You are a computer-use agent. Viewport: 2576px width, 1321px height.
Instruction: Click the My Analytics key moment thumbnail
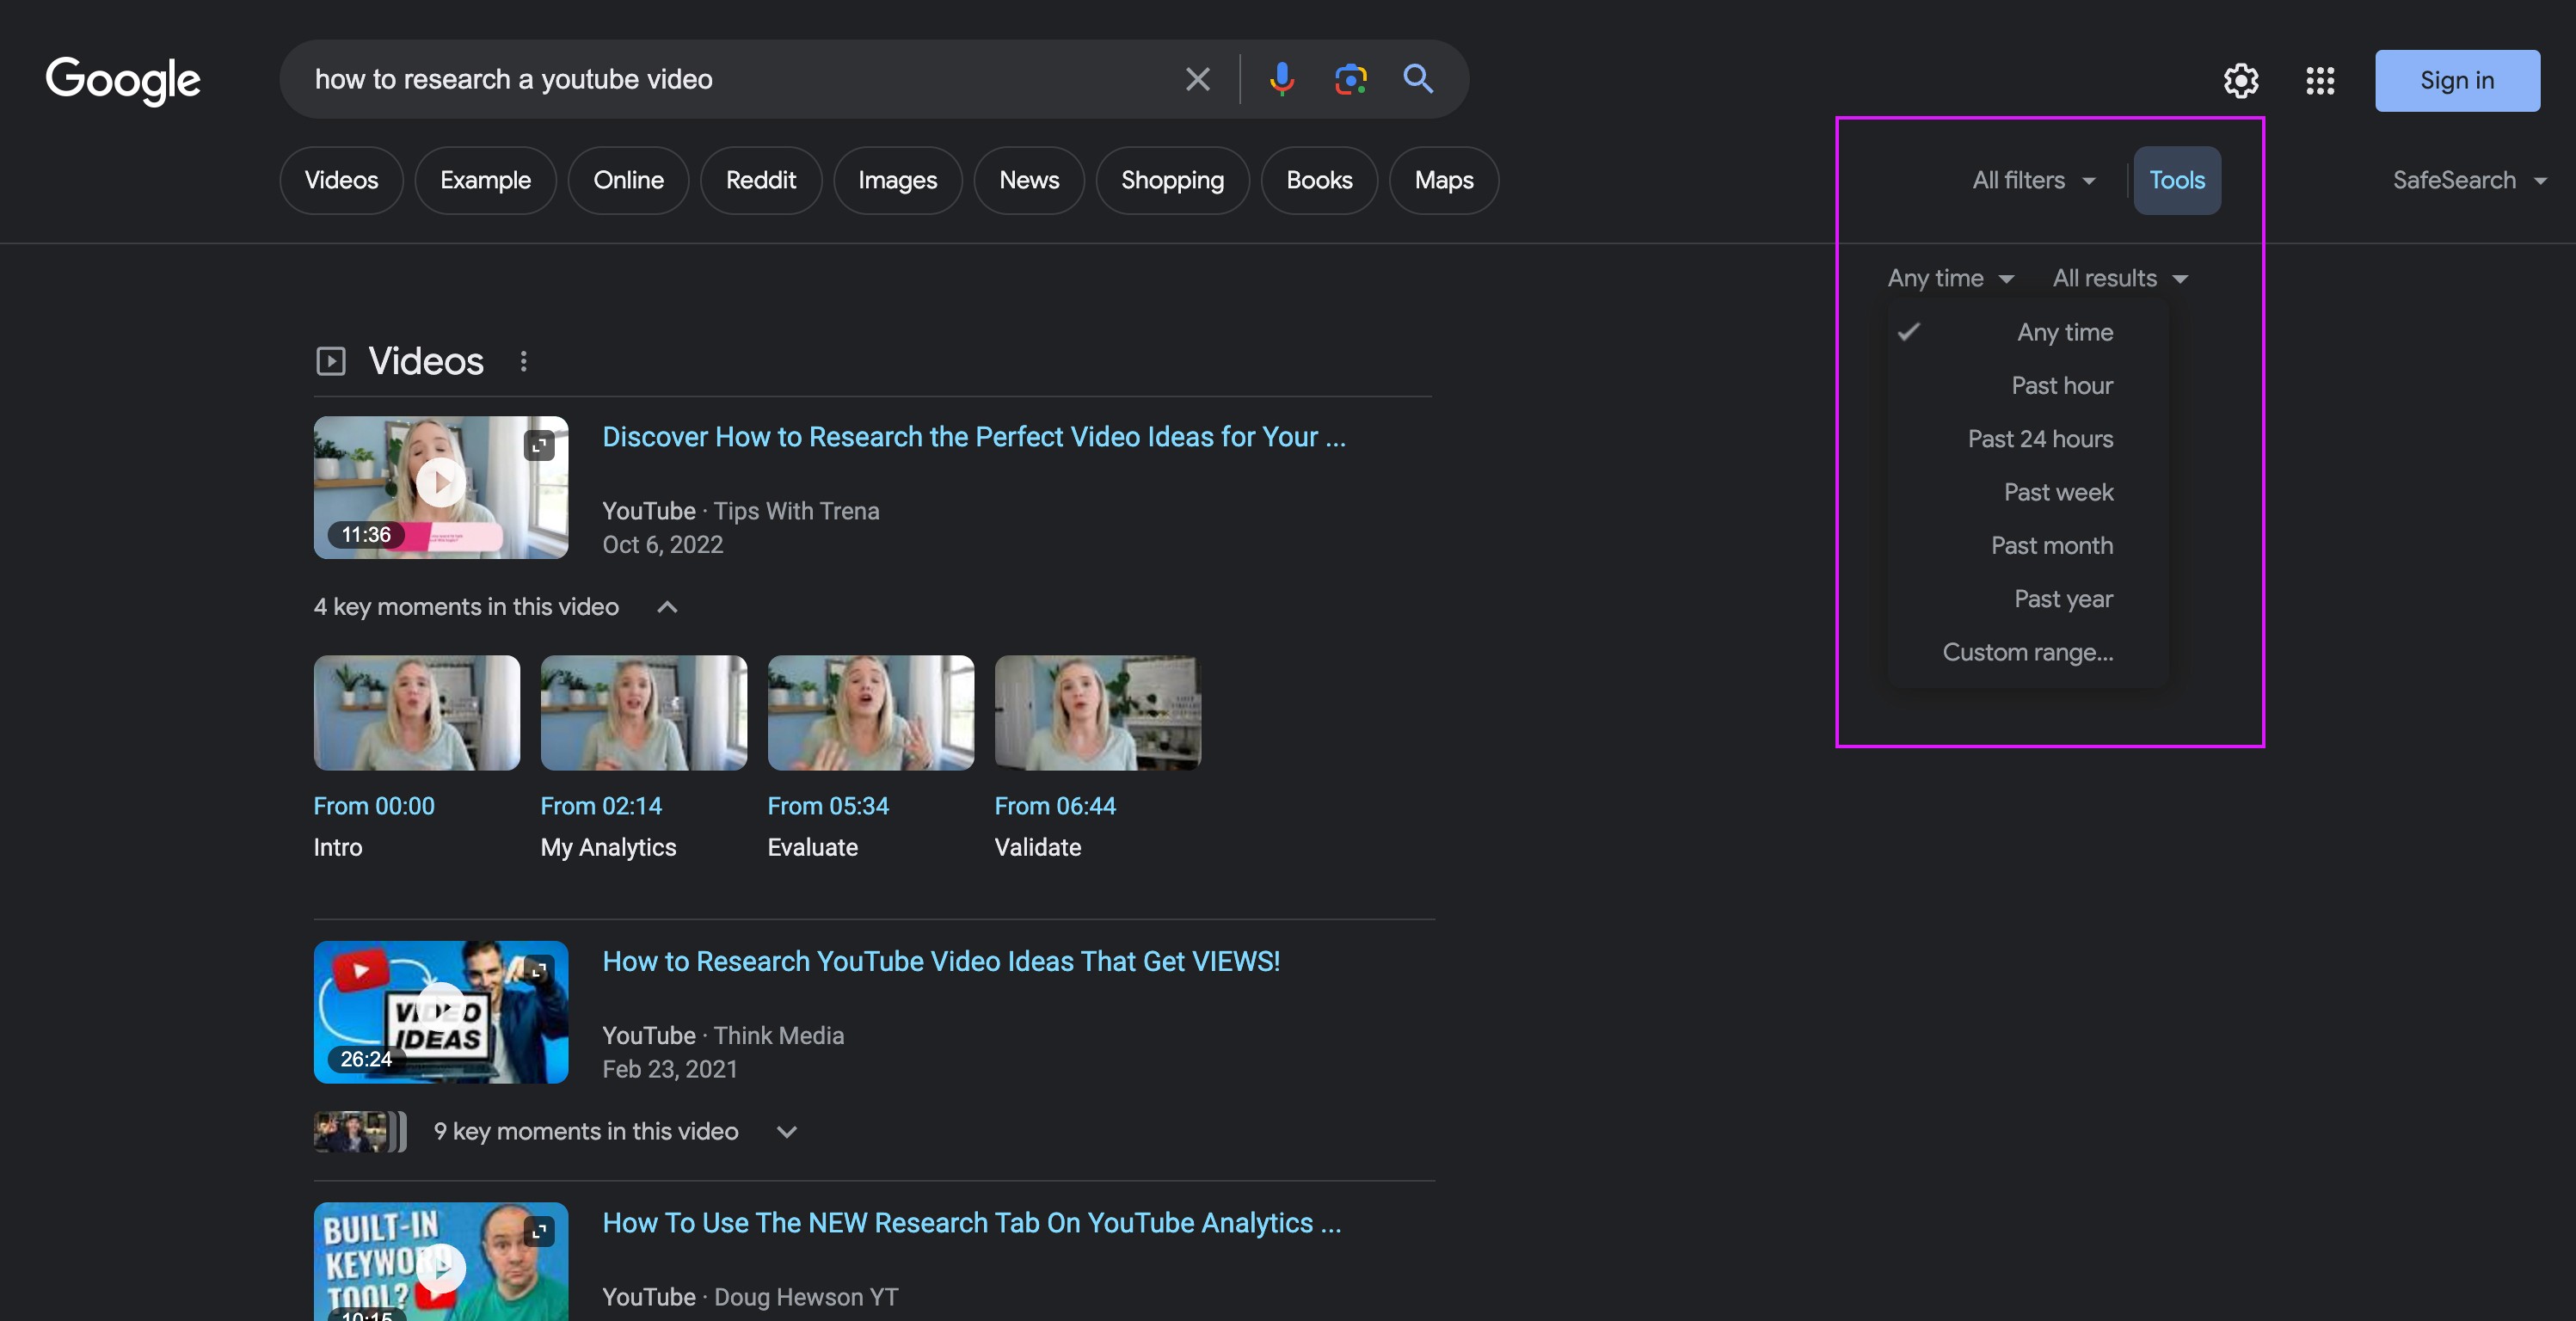643,712
